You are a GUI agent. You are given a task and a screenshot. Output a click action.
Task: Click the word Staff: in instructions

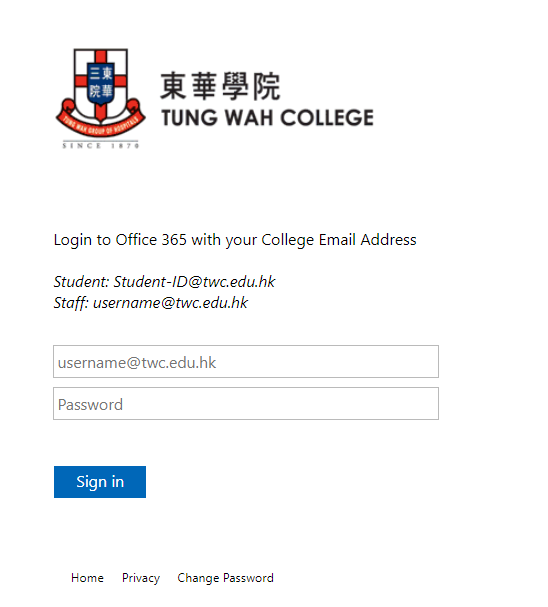point(72,303)
